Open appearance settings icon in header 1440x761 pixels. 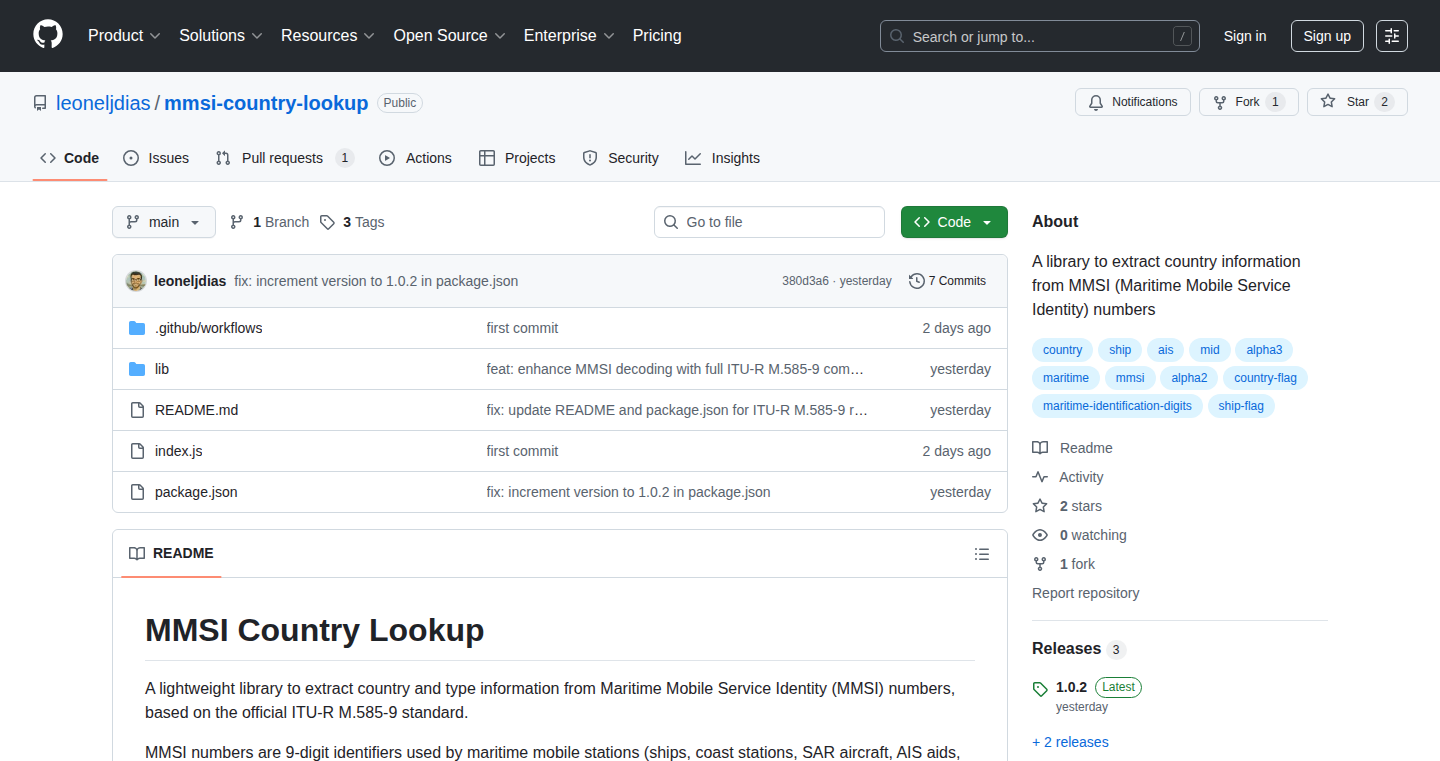(x=1392, y=36)
